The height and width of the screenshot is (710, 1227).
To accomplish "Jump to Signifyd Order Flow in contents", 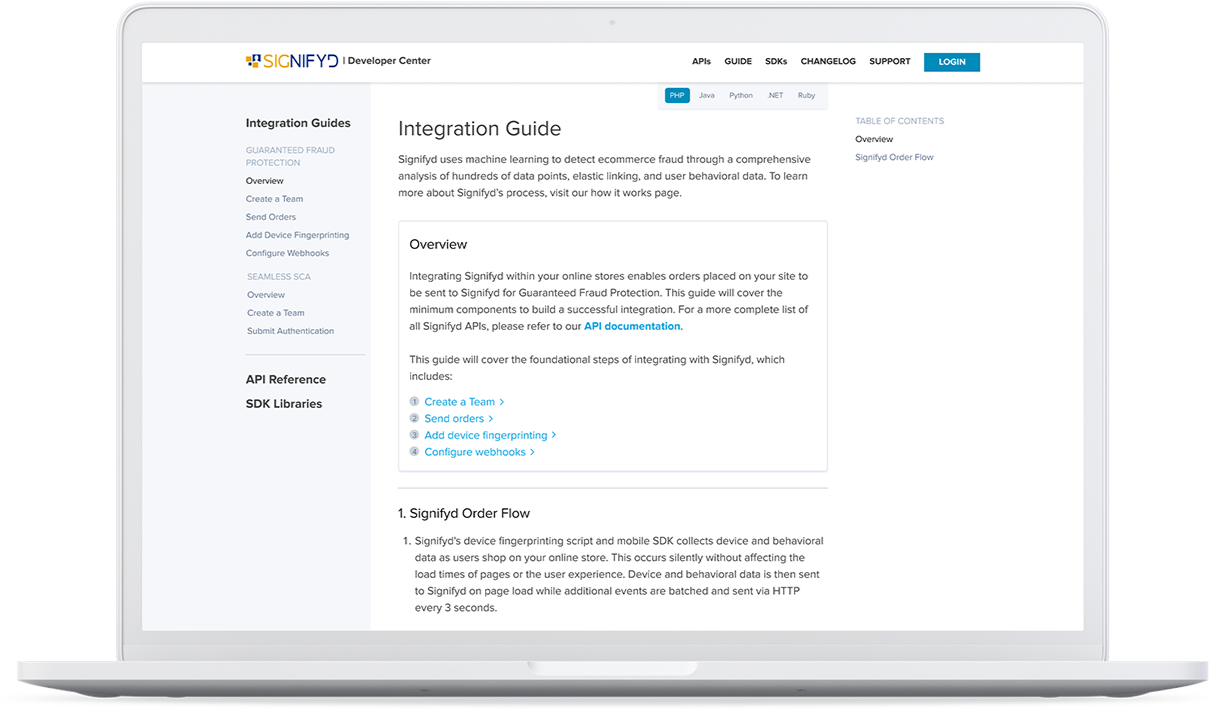I will point(894,157).
